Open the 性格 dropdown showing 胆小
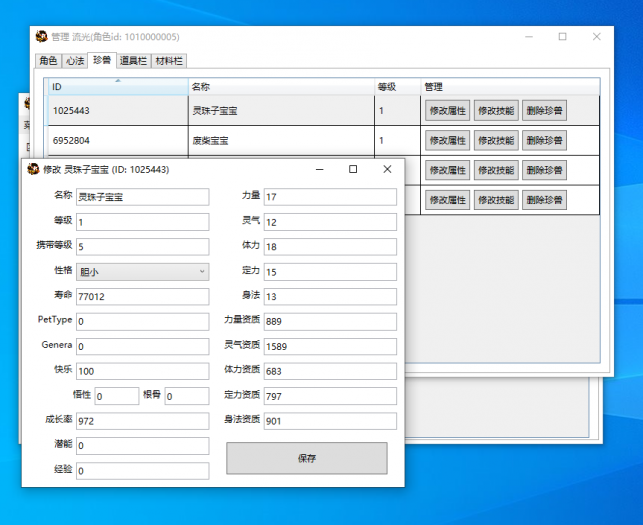643x525 pixels. click(x=143, y=272)
